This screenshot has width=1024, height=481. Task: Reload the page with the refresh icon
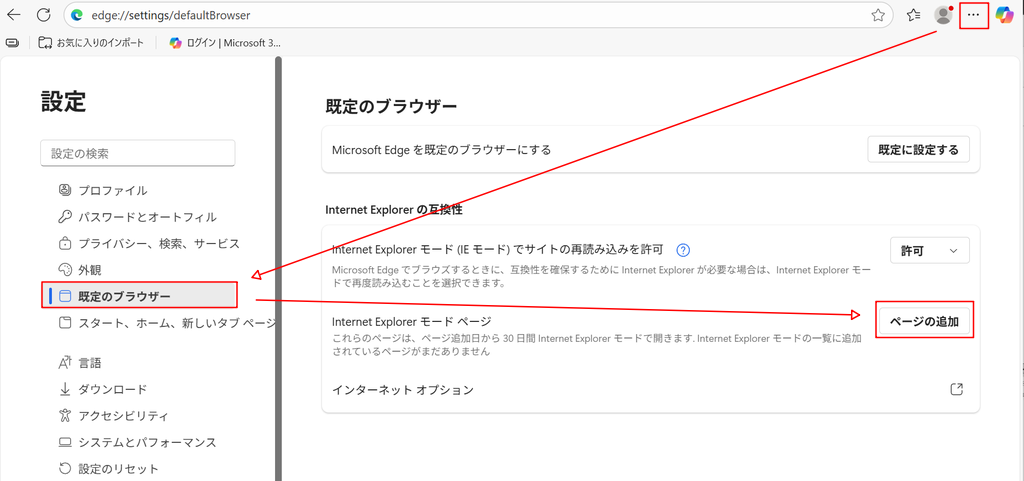tap(44, 15)
